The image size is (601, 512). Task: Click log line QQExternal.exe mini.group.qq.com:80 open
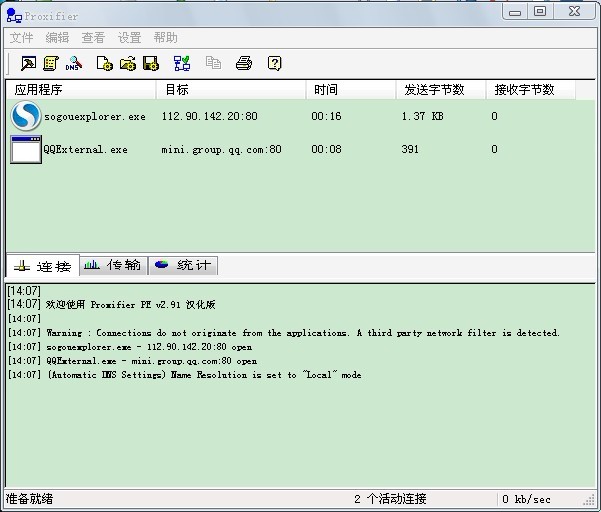click(x=133, y=361)
